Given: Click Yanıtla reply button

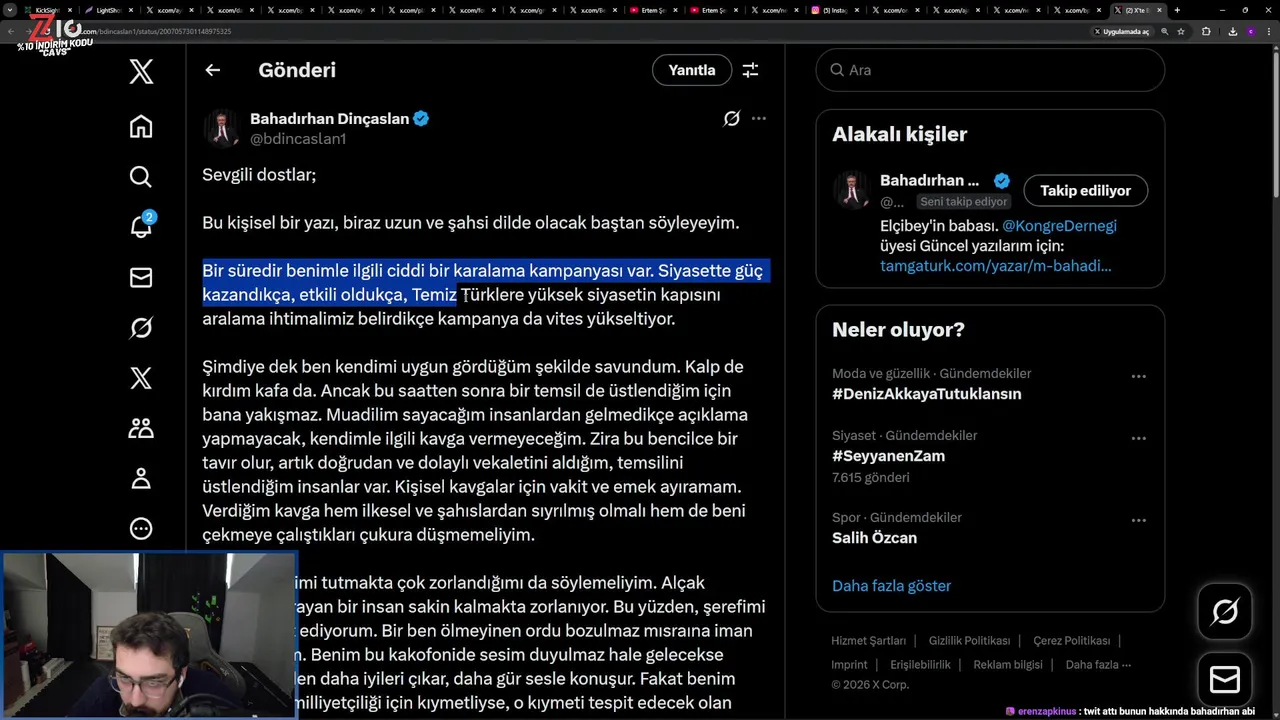Looking at the screenshot, I should (x=692, y=70).
